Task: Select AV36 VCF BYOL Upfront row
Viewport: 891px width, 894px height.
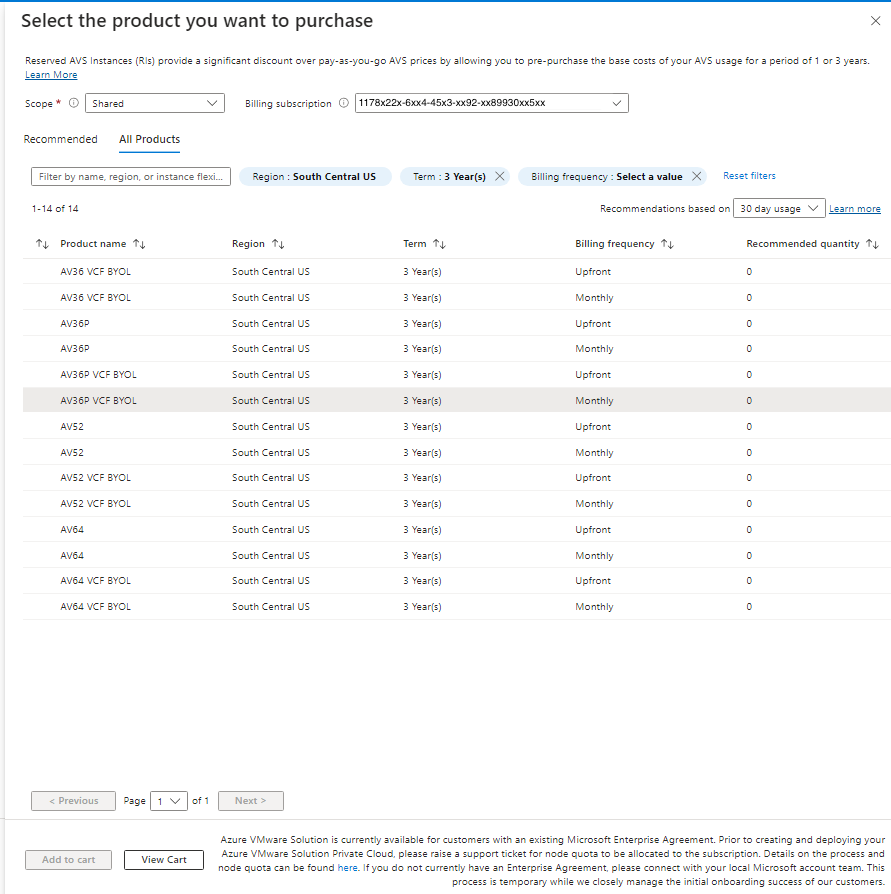Action: tap(457, 271)
